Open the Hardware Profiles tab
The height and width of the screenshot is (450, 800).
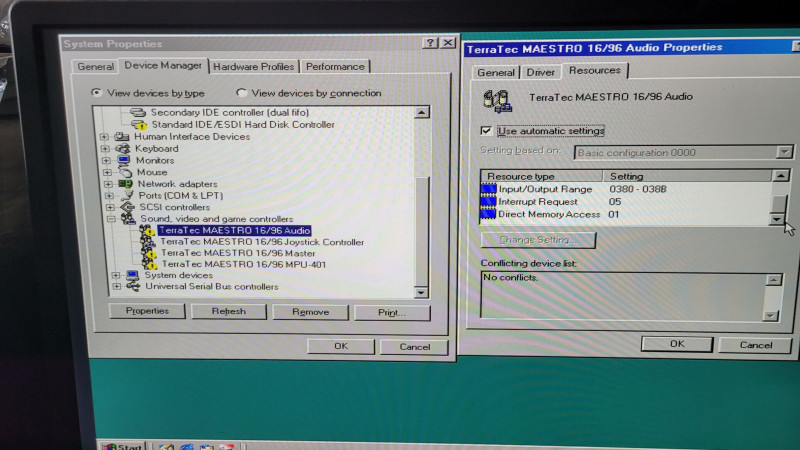[254, 66]
